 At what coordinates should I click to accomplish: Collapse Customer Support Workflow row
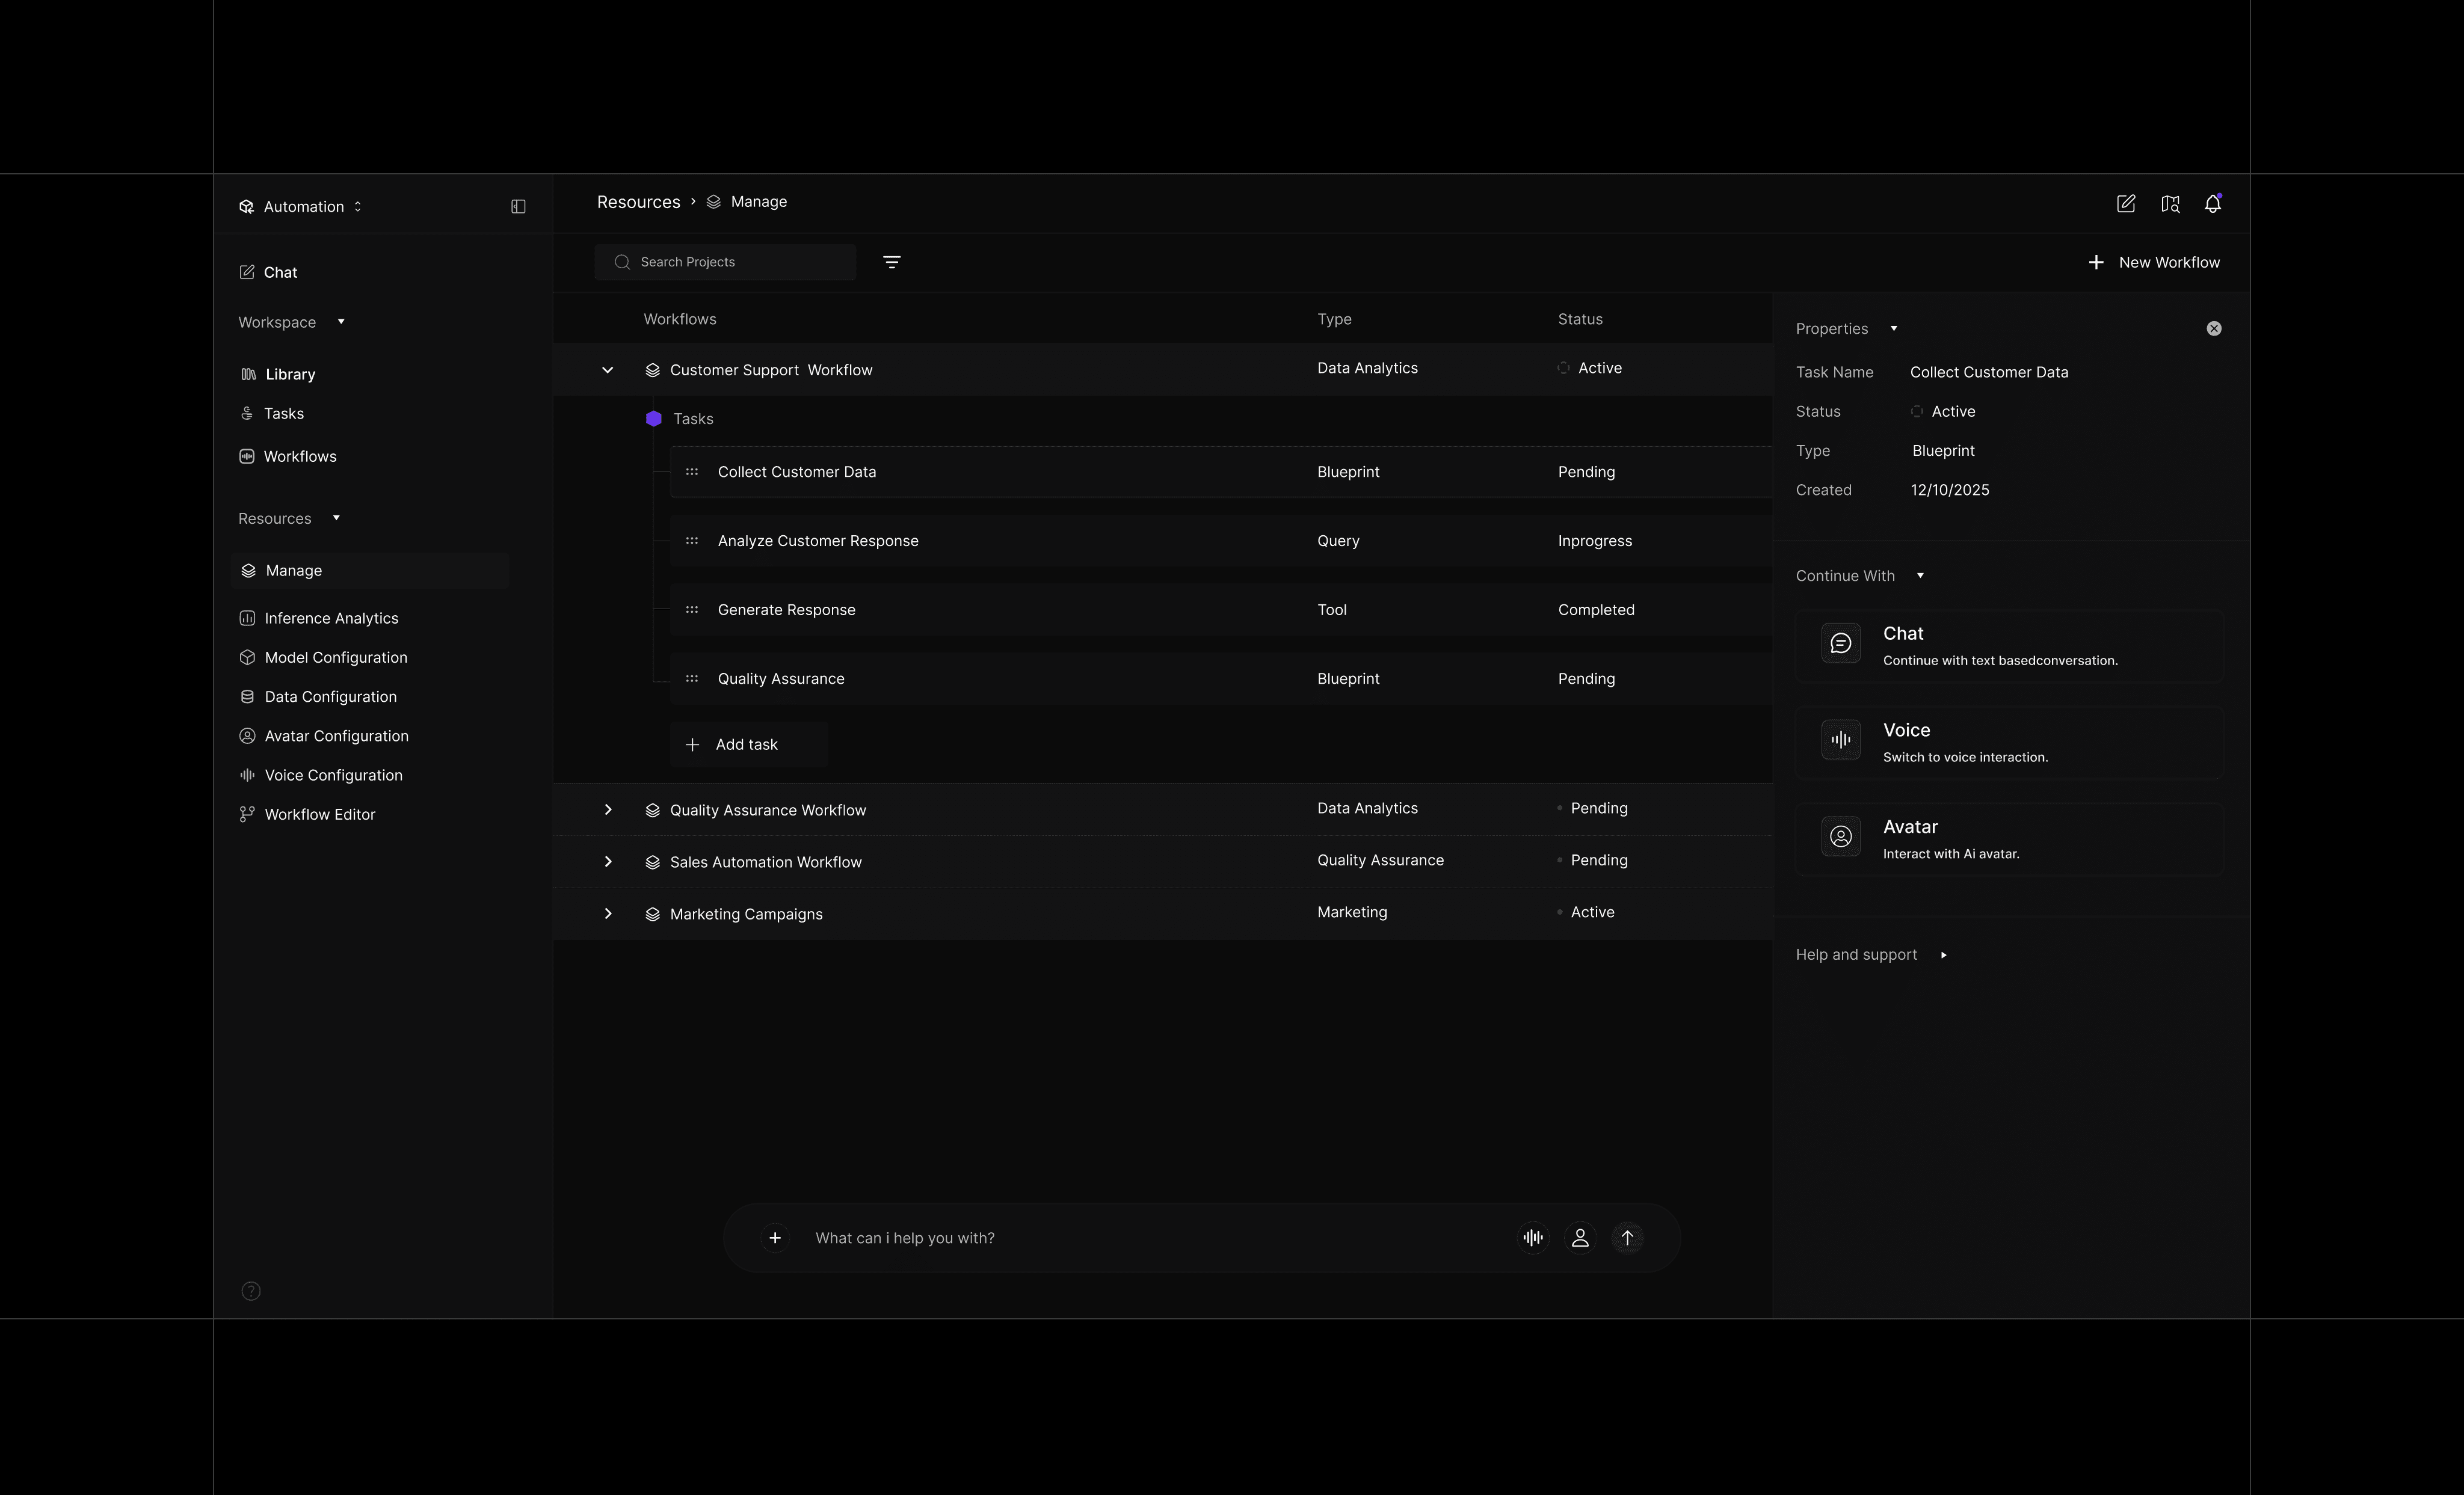(607, 370)
